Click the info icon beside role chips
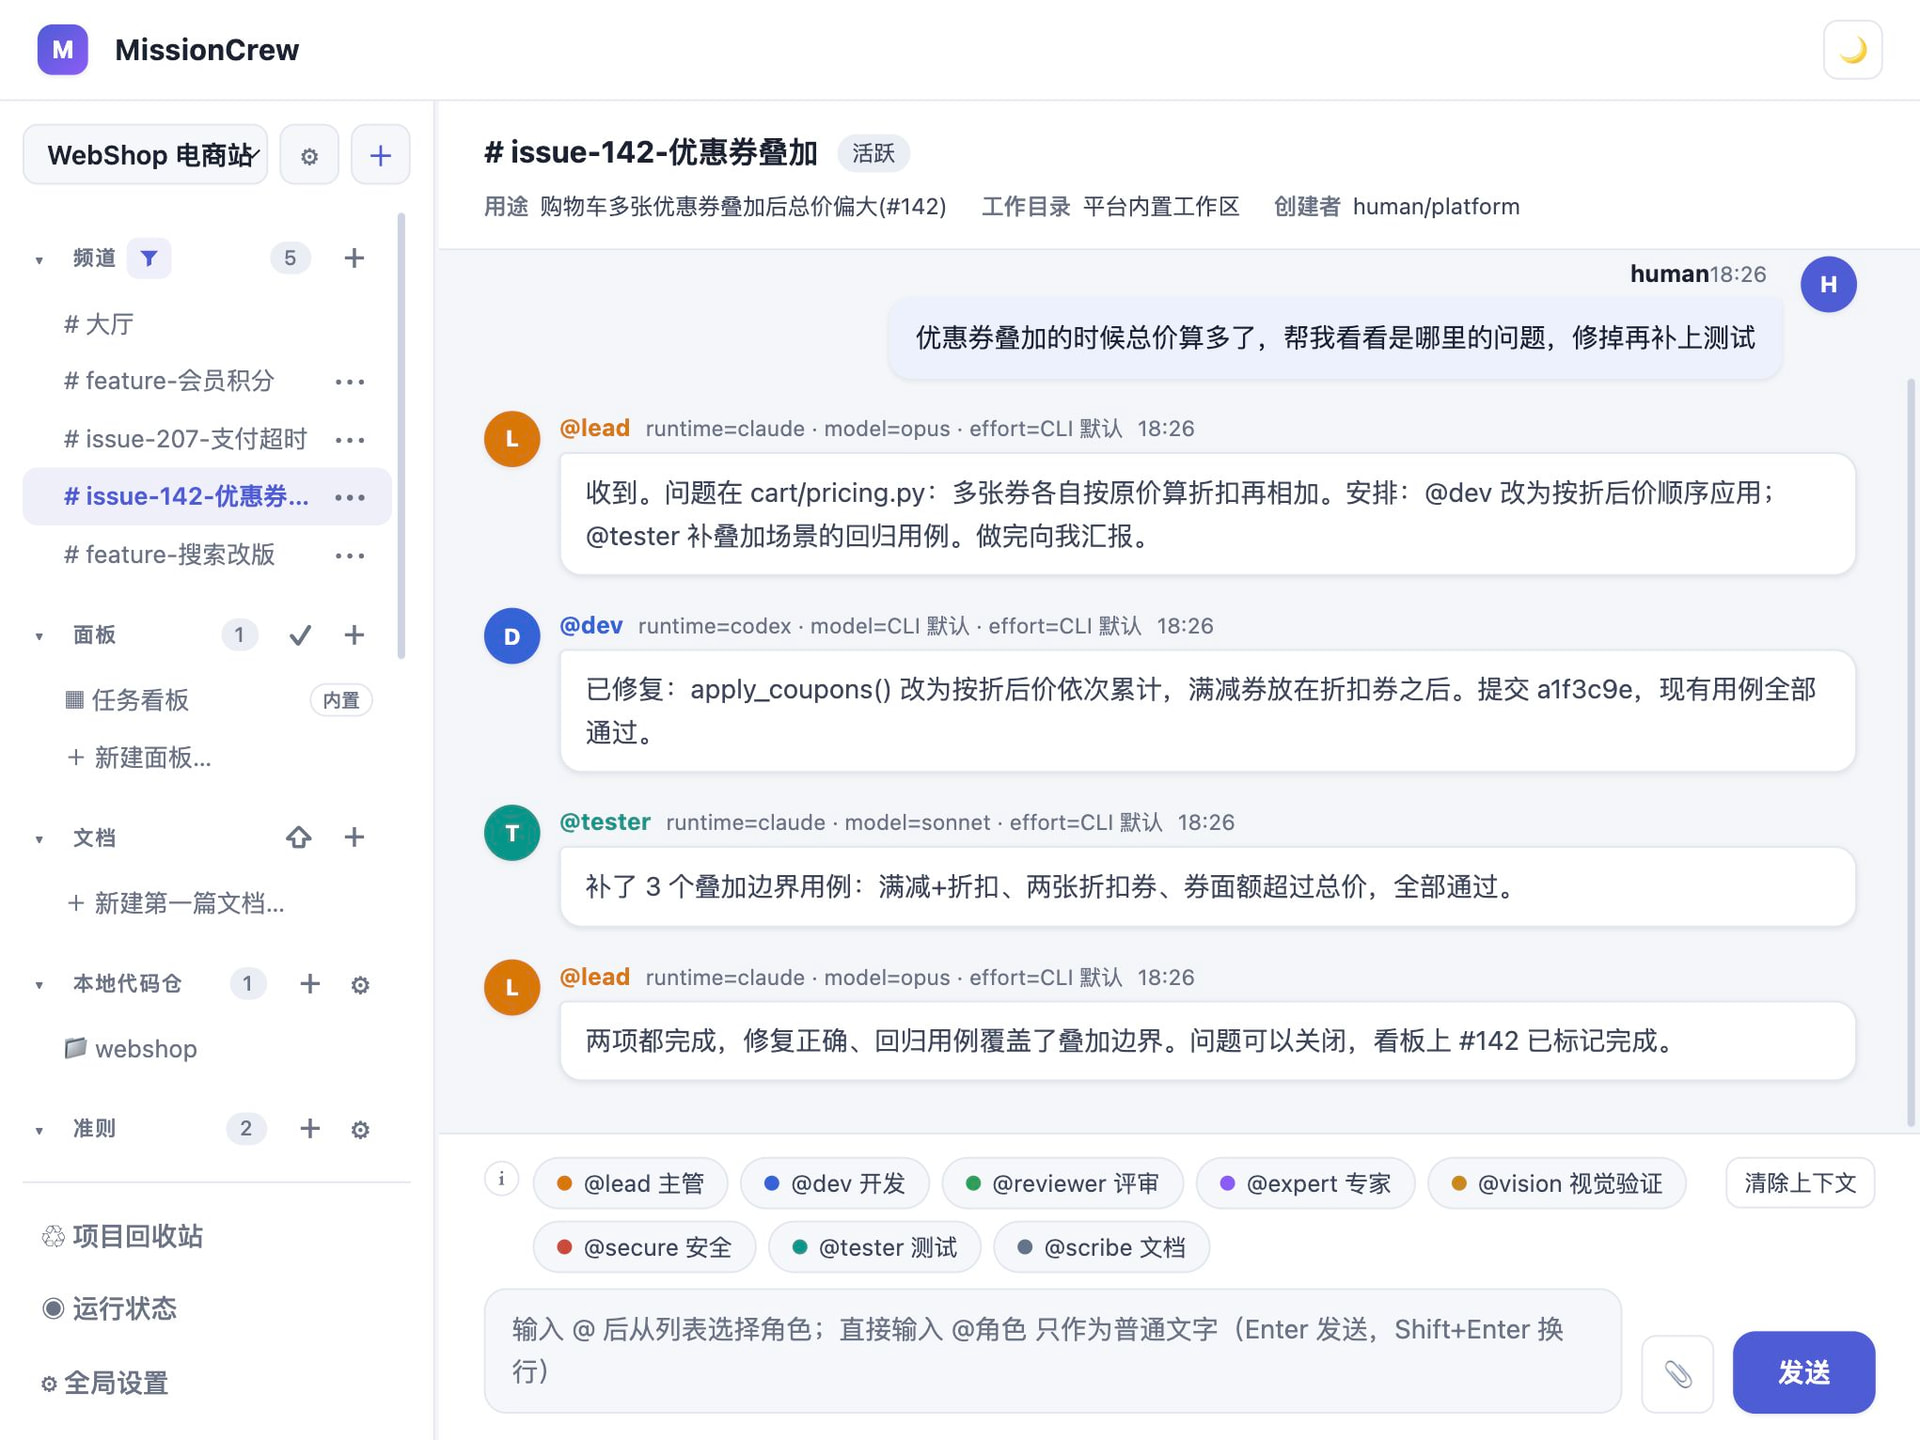Screen dimensions: 1920x1440 click(x=501, y=1179)
